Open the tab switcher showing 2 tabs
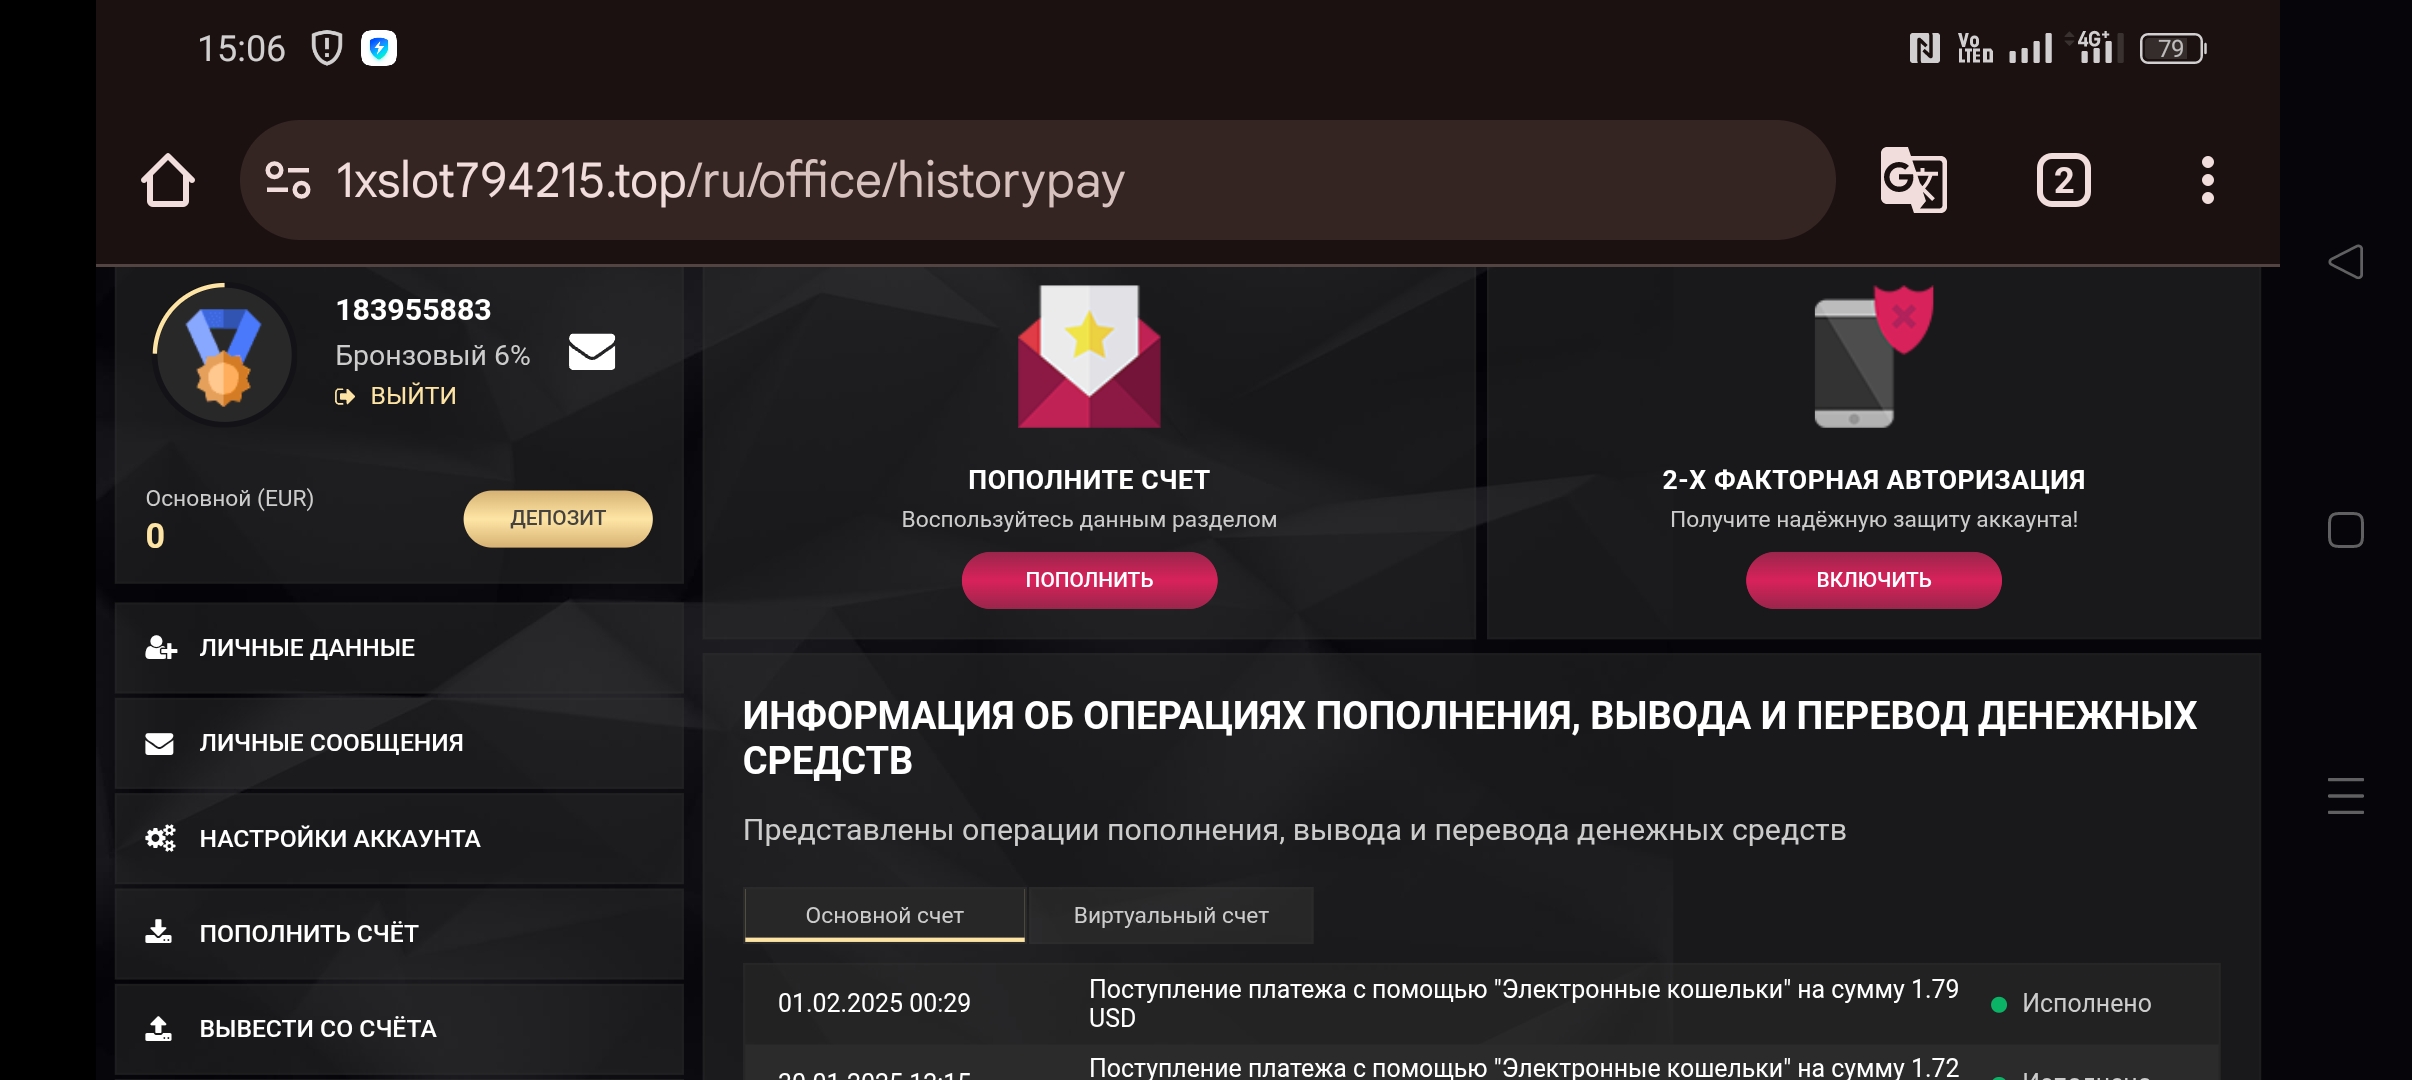2412x1080 pixels. (2063, 181)
